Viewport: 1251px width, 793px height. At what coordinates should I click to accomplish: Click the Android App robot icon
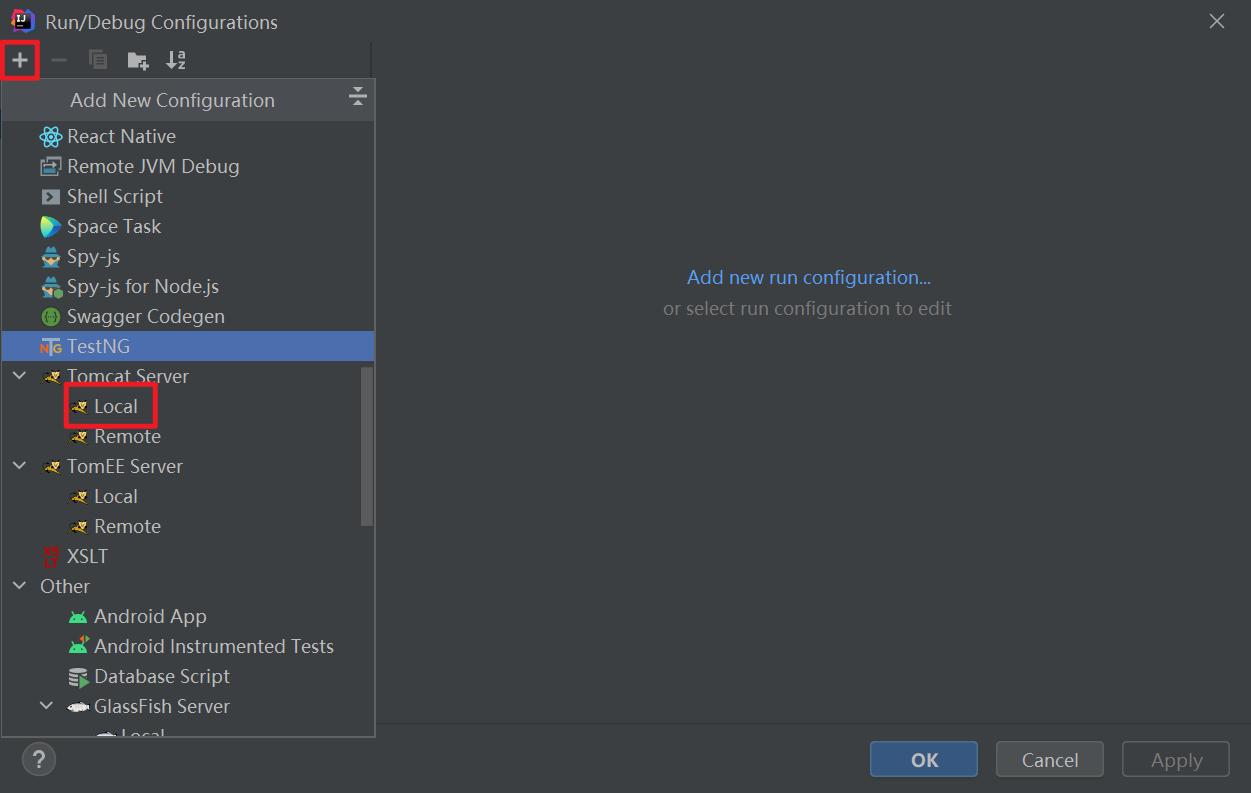[78, 617]
